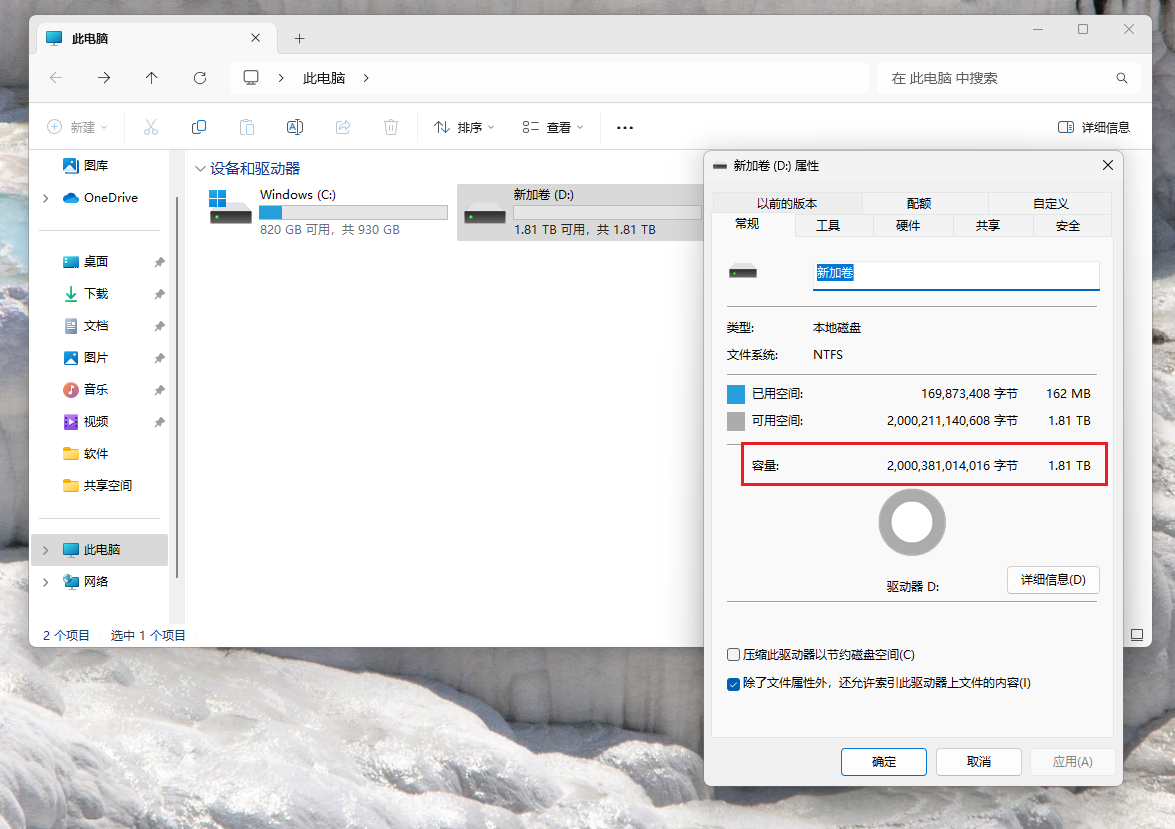Expand OneDrive tree node

(46, 198)
